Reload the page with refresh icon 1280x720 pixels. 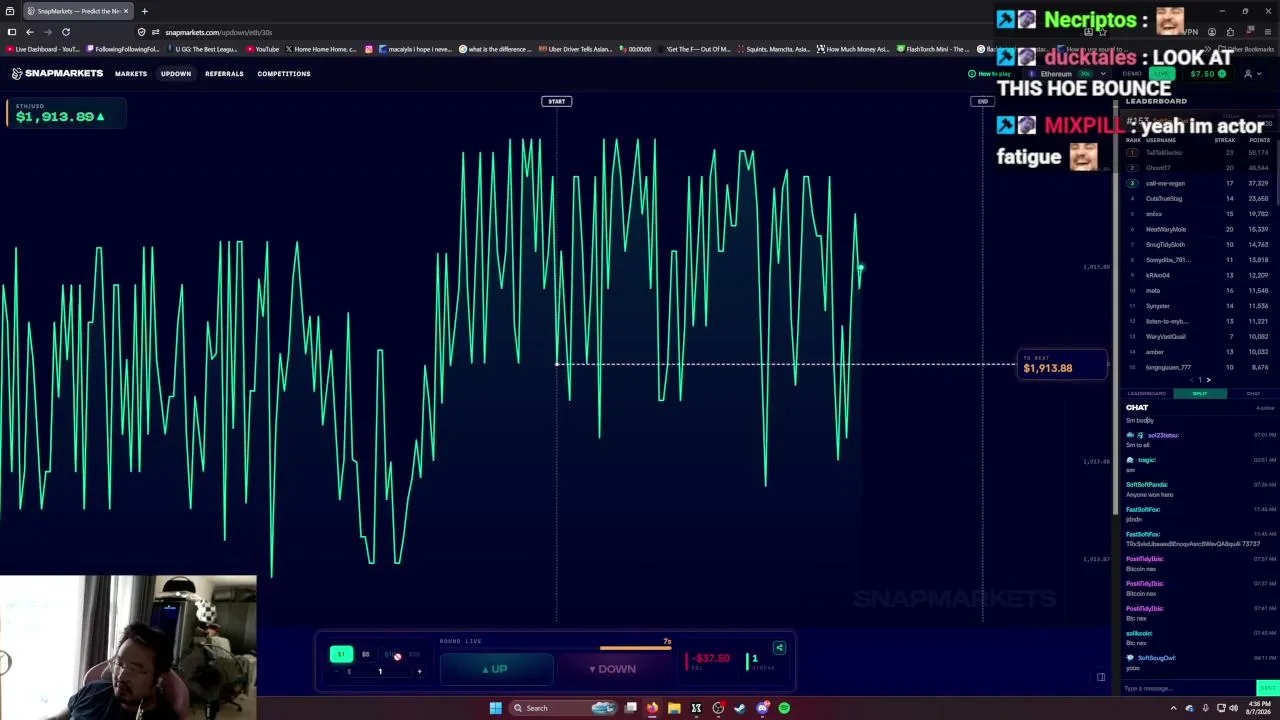[66, 32]
